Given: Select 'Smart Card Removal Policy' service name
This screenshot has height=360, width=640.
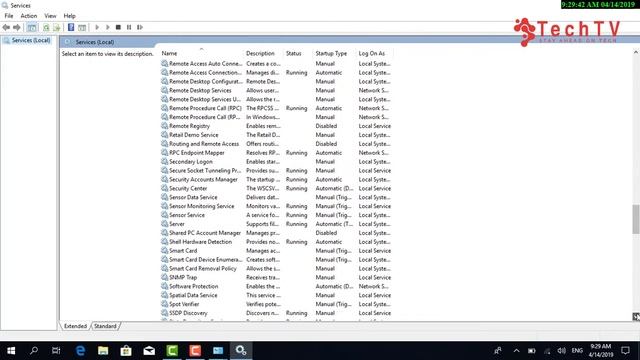Looking at the screenshot, I should [203, 269].
